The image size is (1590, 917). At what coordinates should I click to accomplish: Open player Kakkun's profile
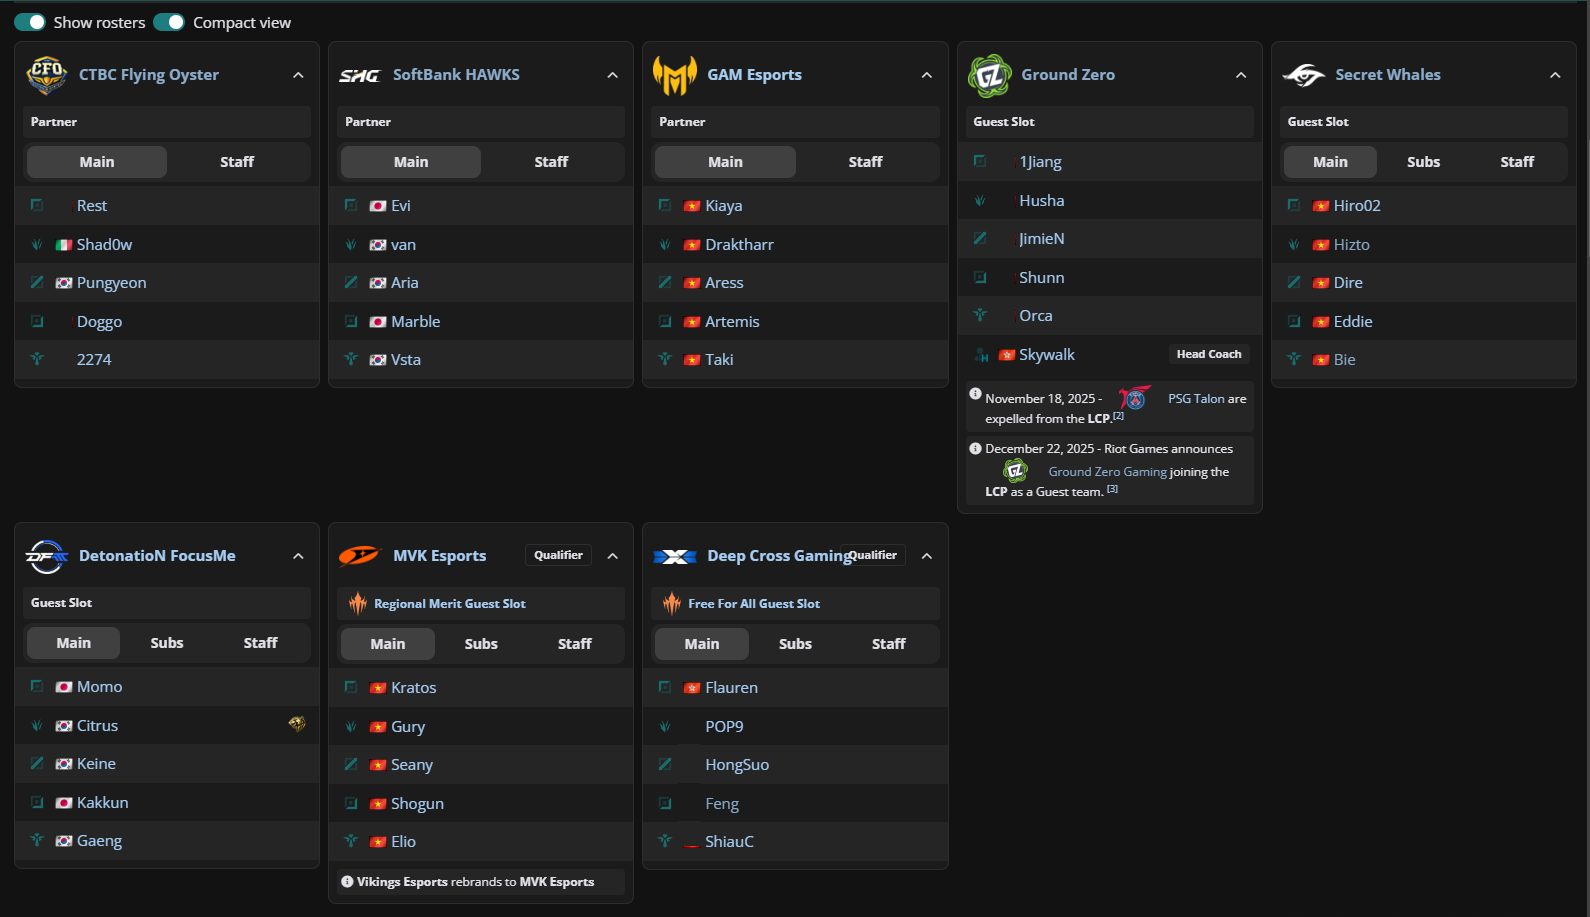(x=102, y=803)
